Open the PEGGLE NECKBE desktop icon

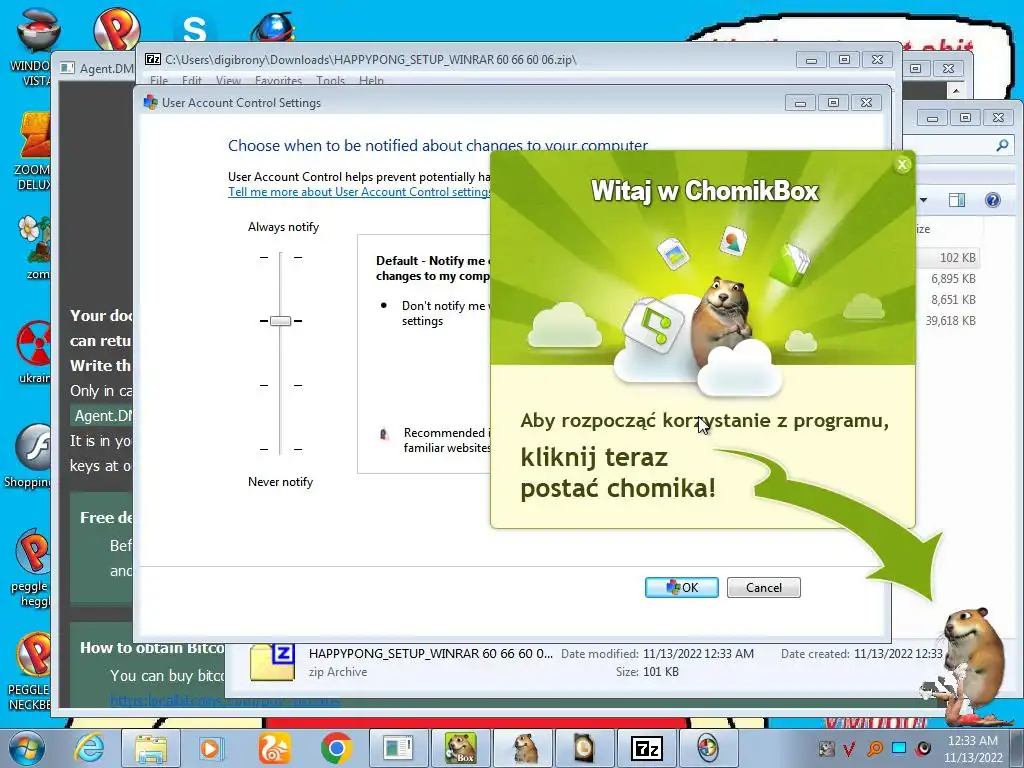tap(29, 671)
